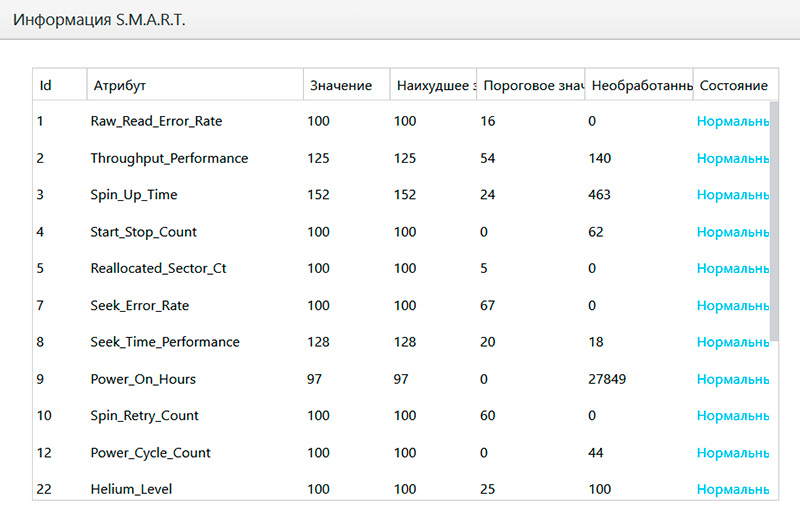Click the Spin_Up_Time attribute name
The width and height of the screenshot is (800, 518).
coord(134,195)
